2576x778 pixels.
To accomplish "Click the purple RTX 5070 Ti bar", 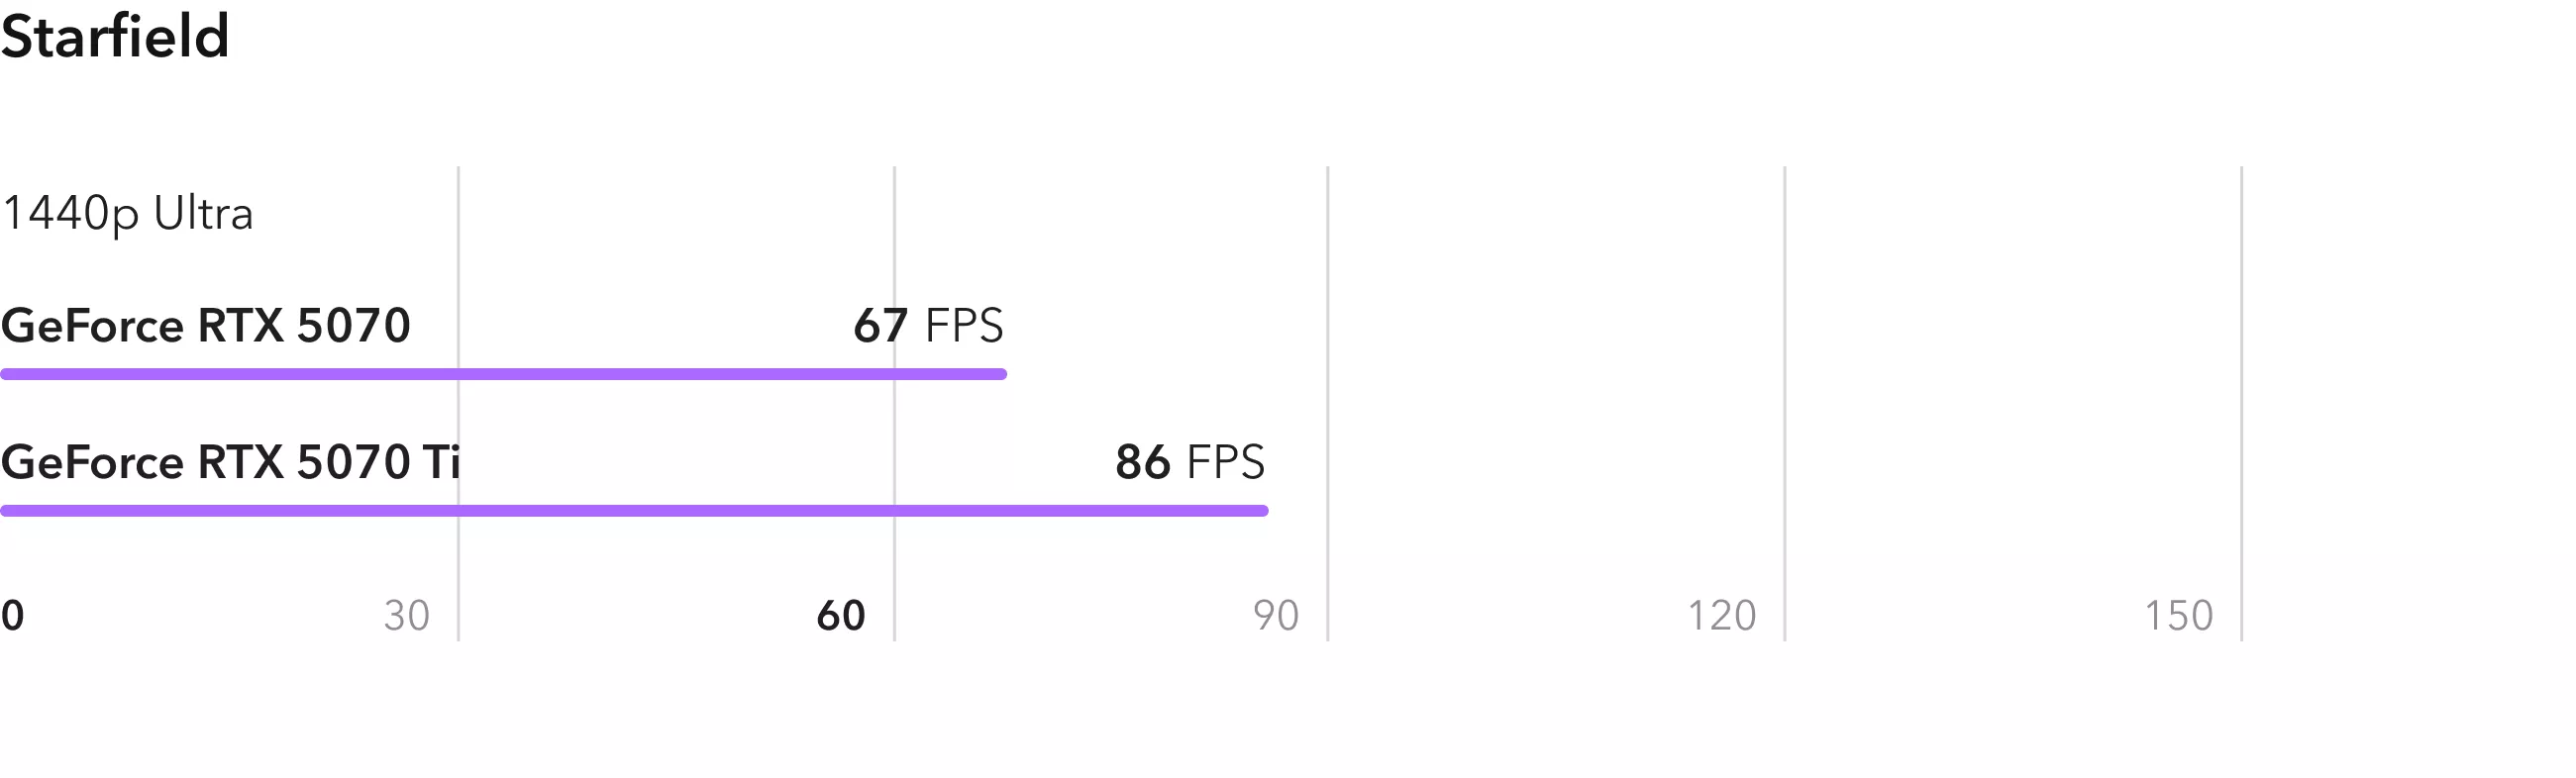I will point(634,511).
